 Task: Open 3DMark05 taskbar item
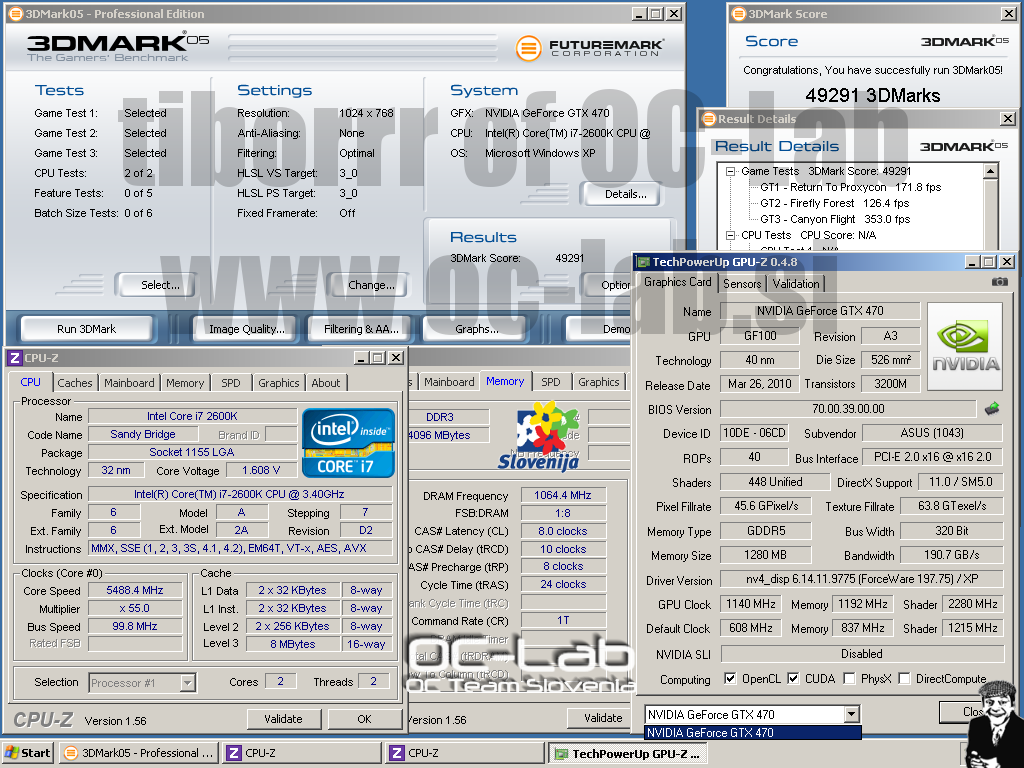click(x=138, y=753)
